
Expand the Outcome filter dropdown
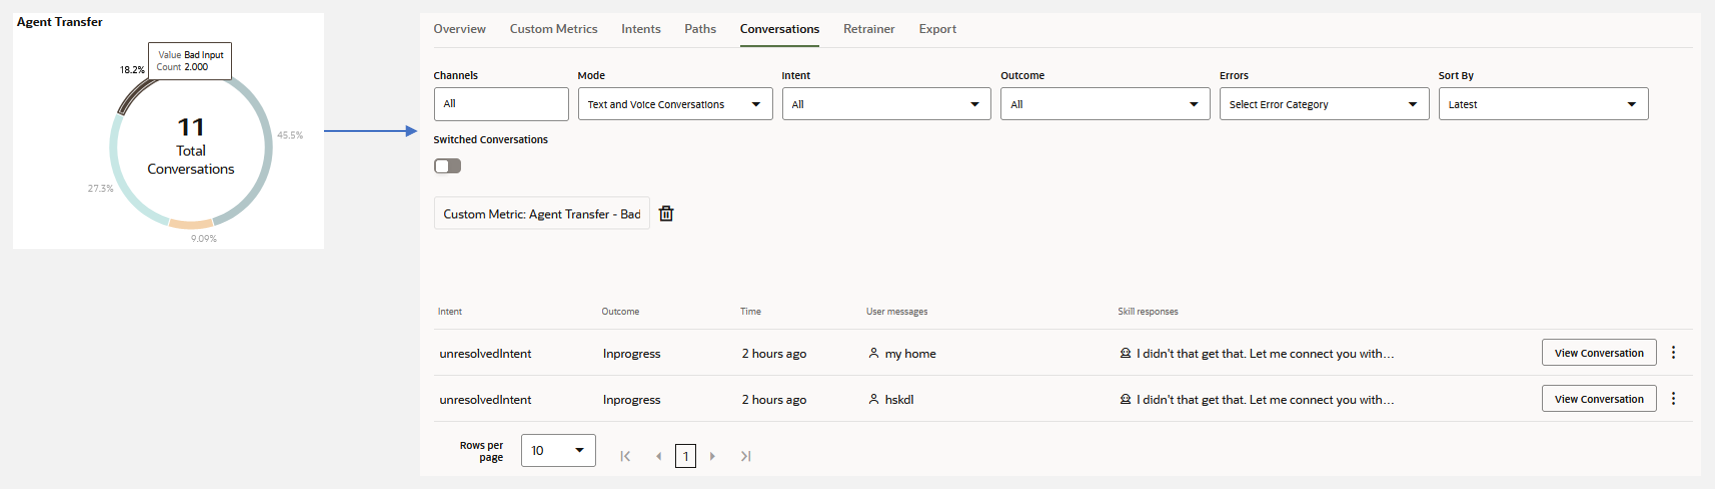[x=1104, y=104]
